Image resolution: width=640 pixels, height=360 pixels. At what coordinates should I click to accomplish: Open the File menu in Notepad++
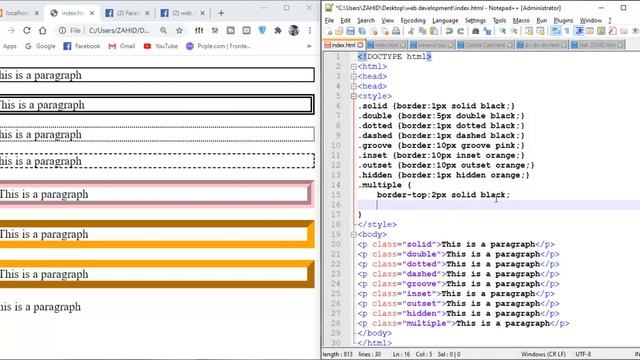coord(329,20)
